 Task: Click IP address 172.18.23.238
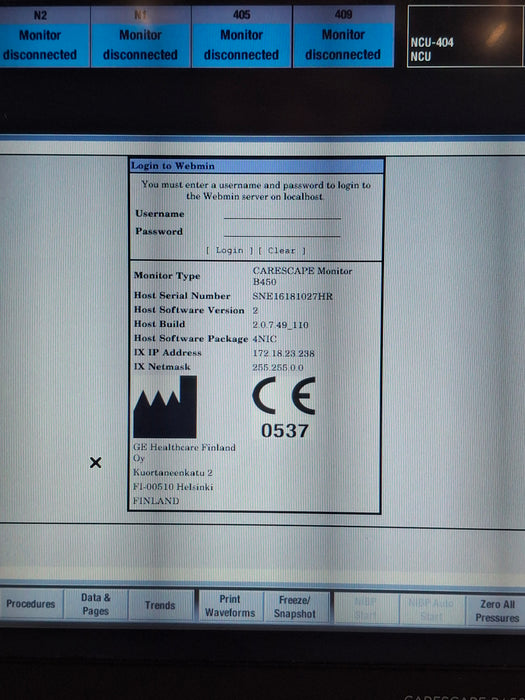(x=283, y=354)
